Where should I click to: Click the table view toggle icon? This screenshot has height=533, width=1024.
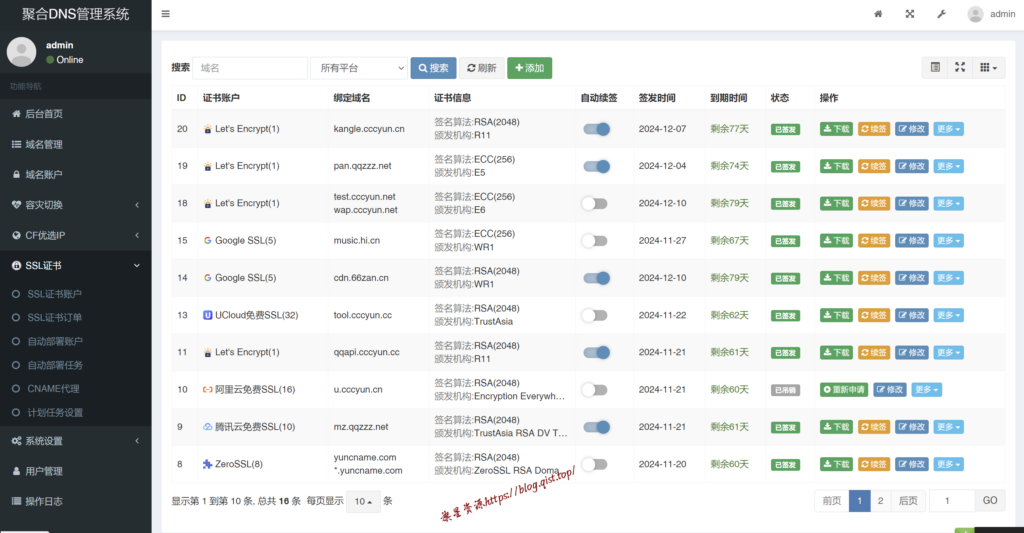(x=935, y=67)
